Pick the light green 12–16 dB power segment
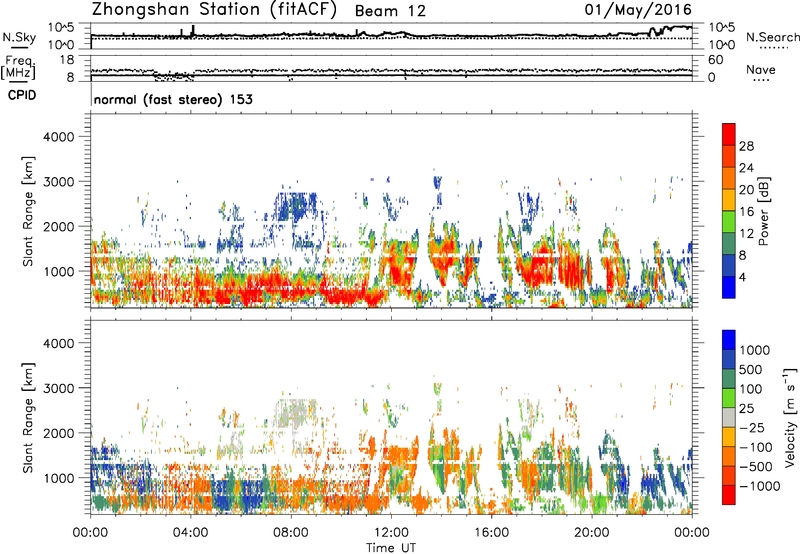The height and width of the screenshot is (554, 800). (x=729, y=222)
